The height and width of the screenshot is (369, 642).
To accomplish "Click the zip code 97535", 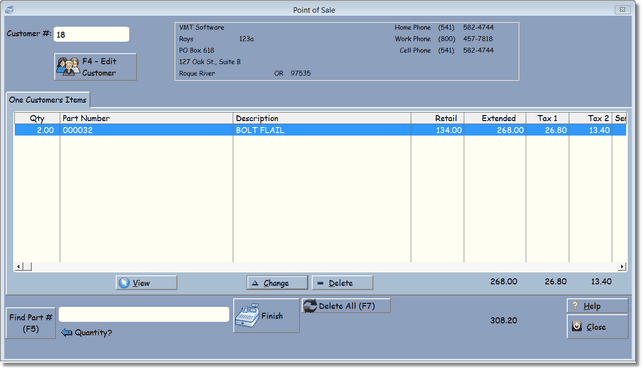I will pyautogui.click(x=301, y=73).
